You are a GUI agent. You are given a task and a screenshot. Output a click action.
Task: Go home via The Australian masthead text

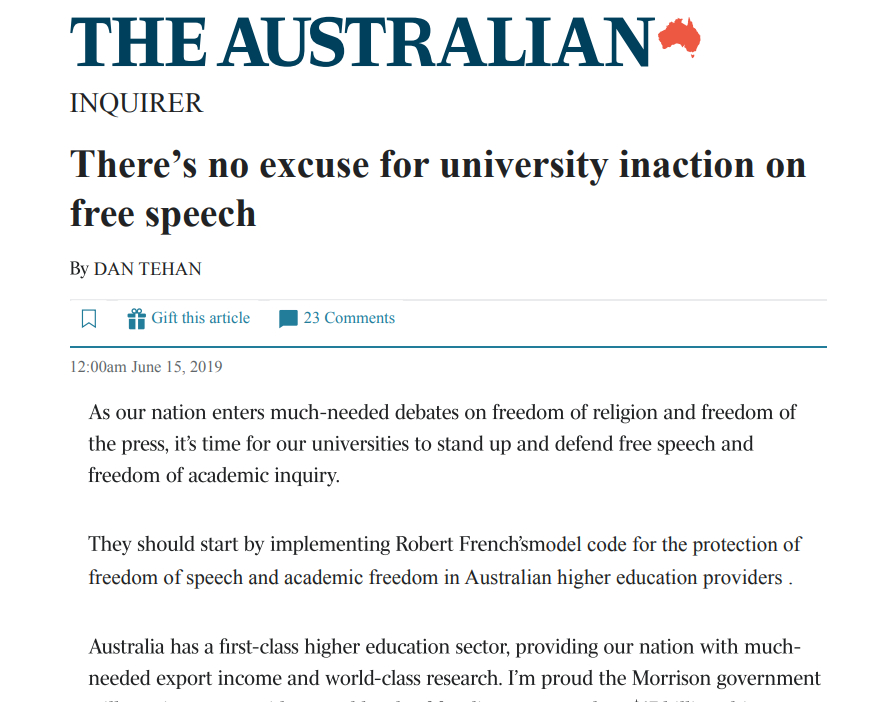362,42
